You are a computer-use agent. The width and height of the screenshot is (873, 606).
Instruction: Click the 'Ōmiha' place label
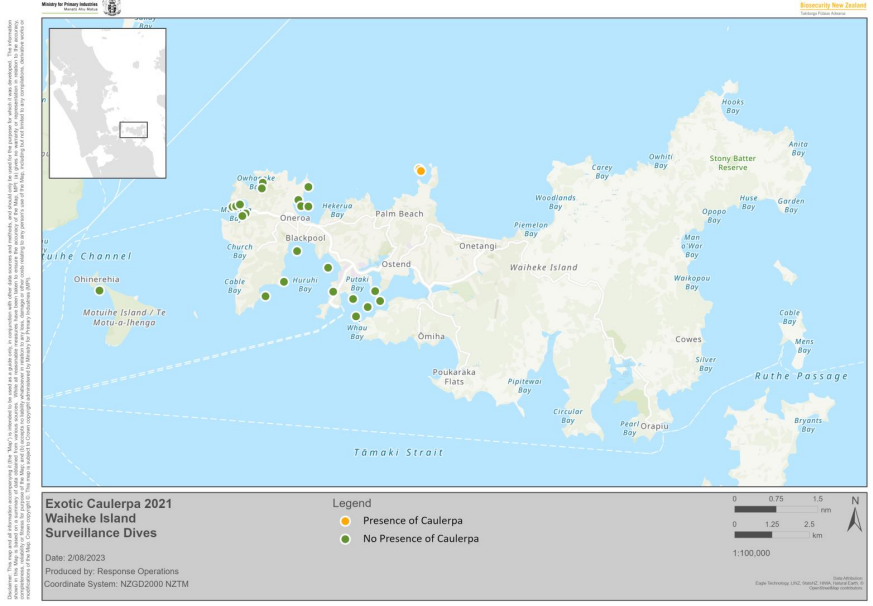tap(431, 336)
